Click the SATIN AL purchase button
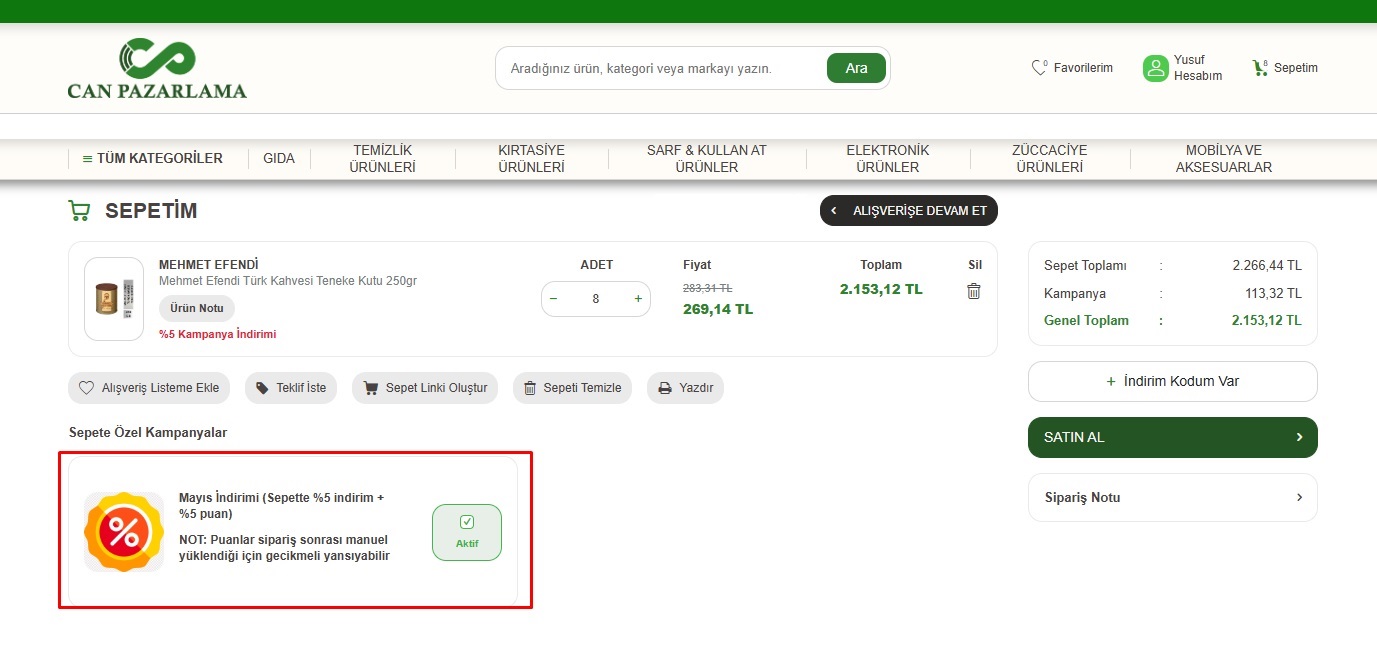Viewport: 1377px width, 671px height. coord(1173,437)
